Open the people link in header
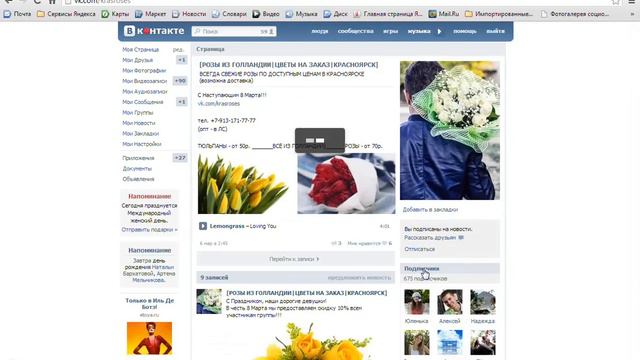640x360 pixels. click(320, 31)
